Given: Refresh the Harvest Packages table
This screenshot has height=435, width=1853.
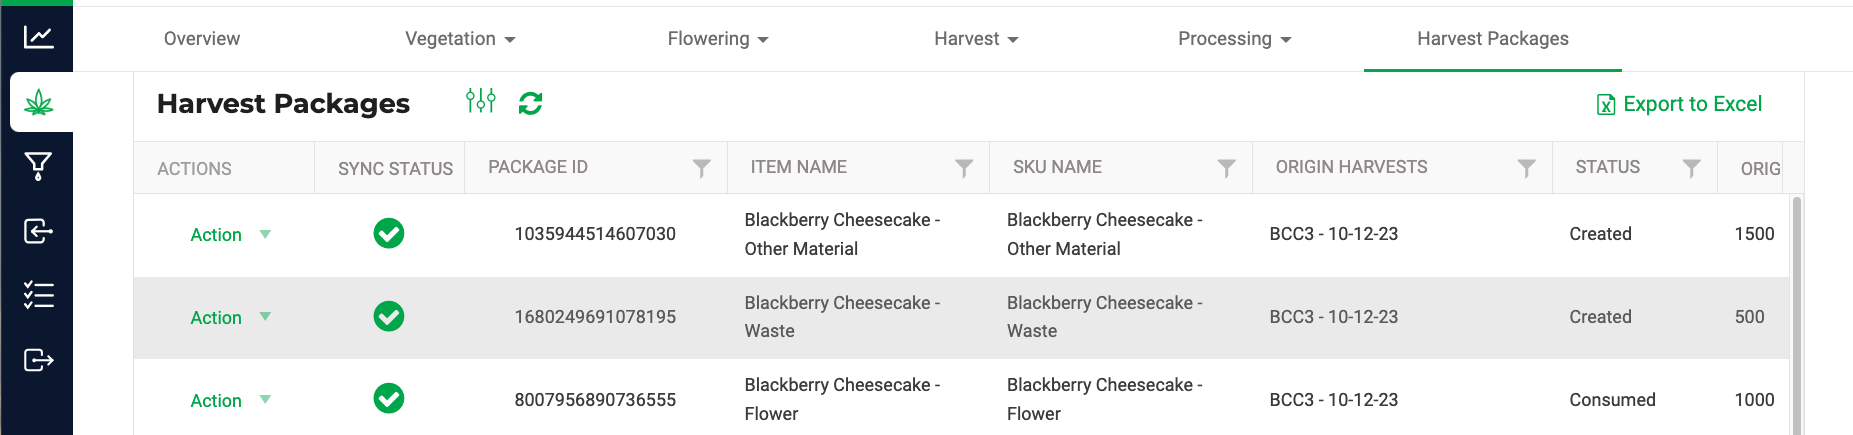Looking at the screenshot, I should pos(530,103).
